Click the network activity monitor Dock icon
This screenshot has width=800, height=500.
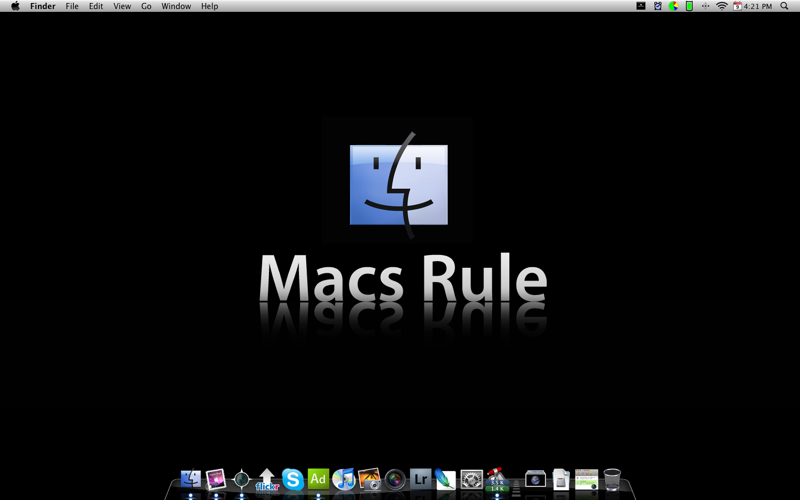(496, 480)
